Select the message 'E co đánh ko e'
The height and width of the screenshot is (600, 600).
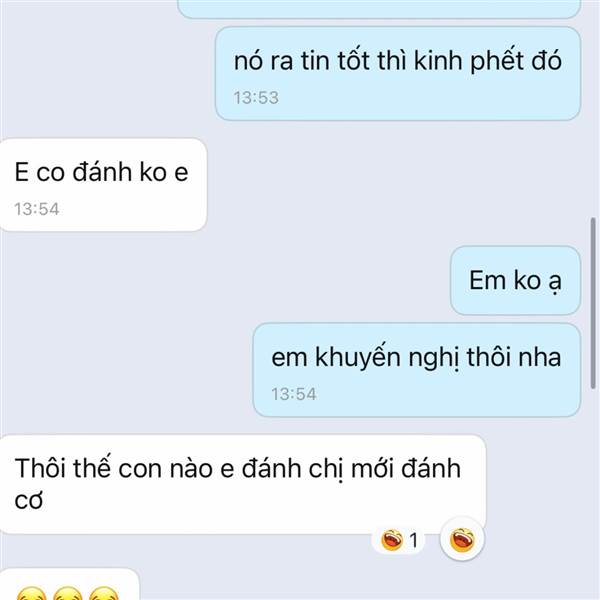[102, 185]
